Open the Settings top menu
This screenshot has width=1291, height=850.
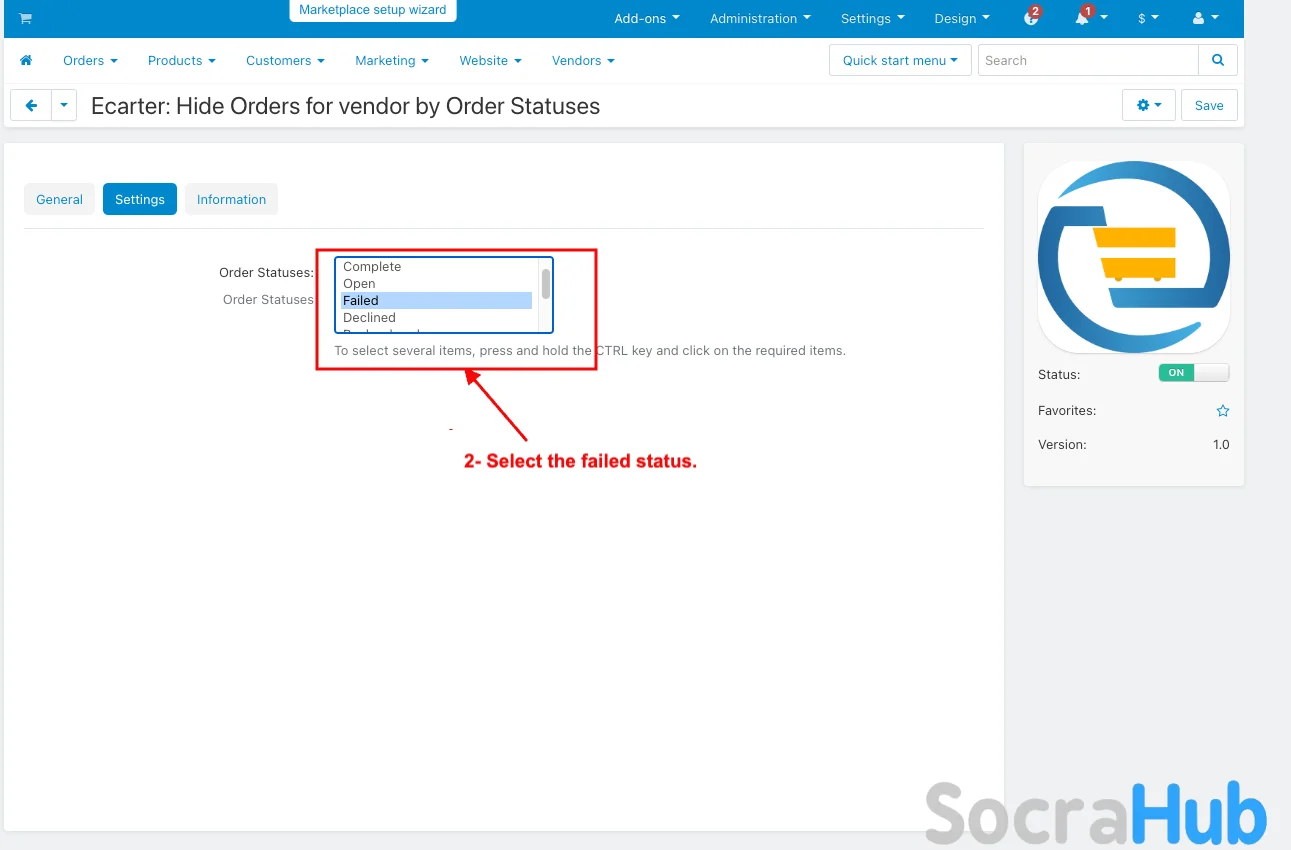(872, 18)
